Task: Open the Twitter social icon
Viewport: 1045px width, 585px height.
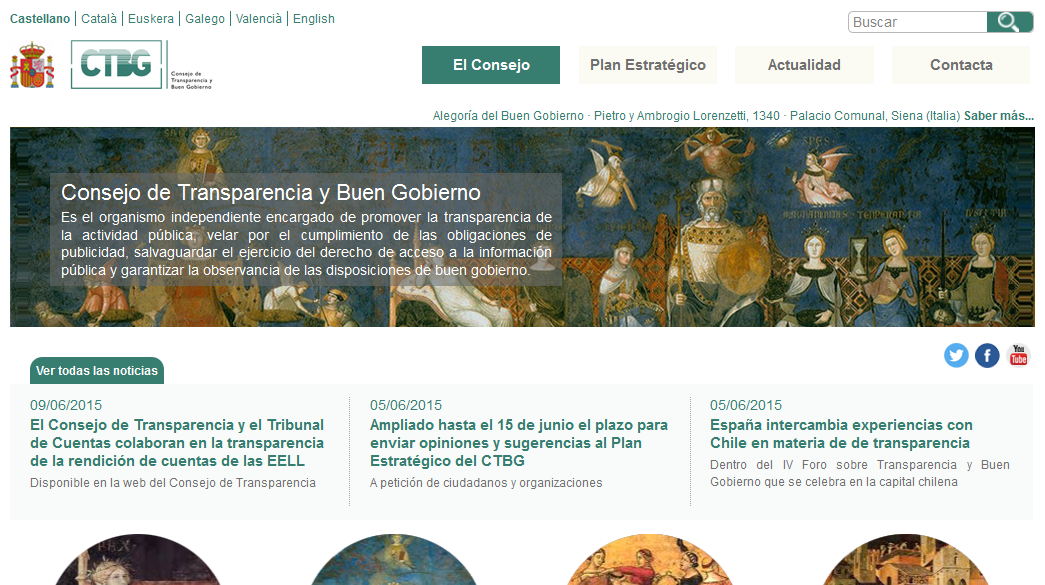Action: tap(956, 355)
